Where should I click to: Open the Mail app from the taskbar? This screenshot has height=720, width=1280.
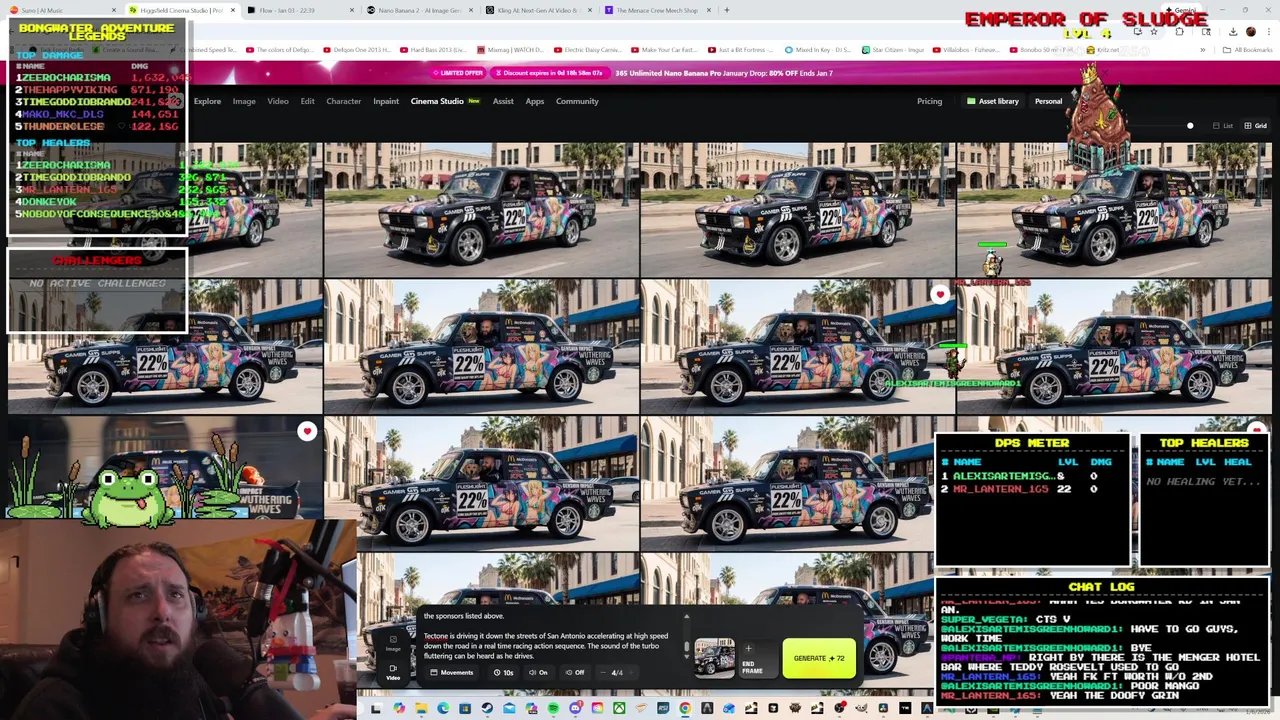coord(509,709)
